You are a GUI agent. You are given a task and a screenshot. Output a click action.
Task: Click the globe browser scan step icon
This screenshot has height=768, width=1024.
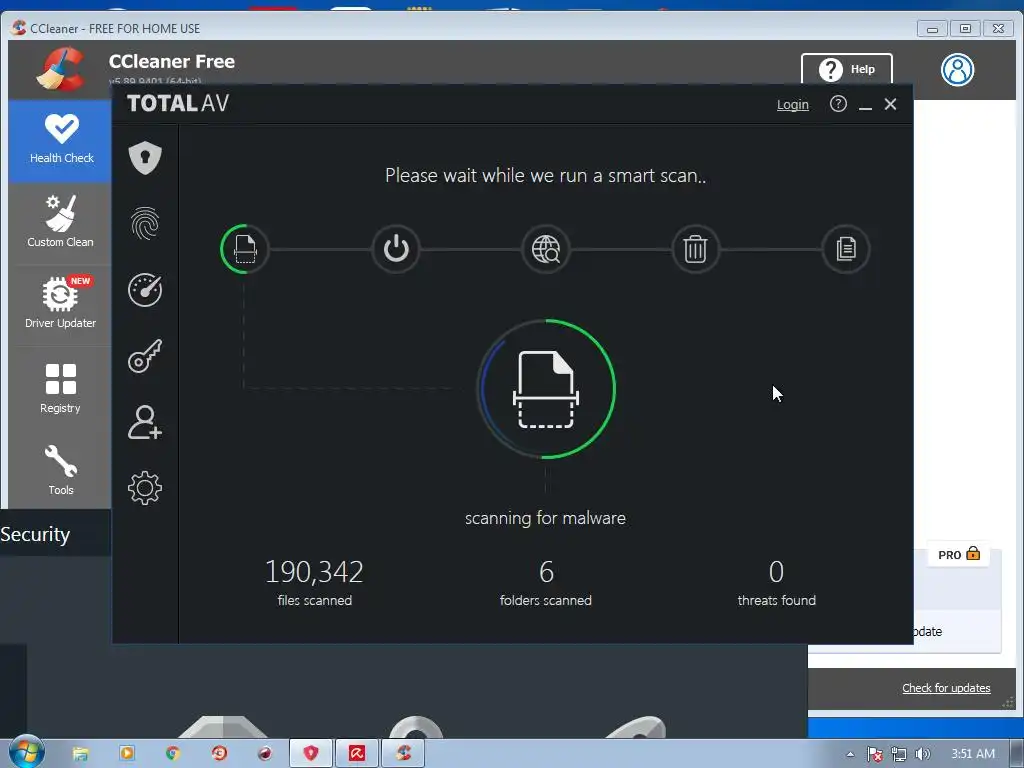[x=546, y=249]
